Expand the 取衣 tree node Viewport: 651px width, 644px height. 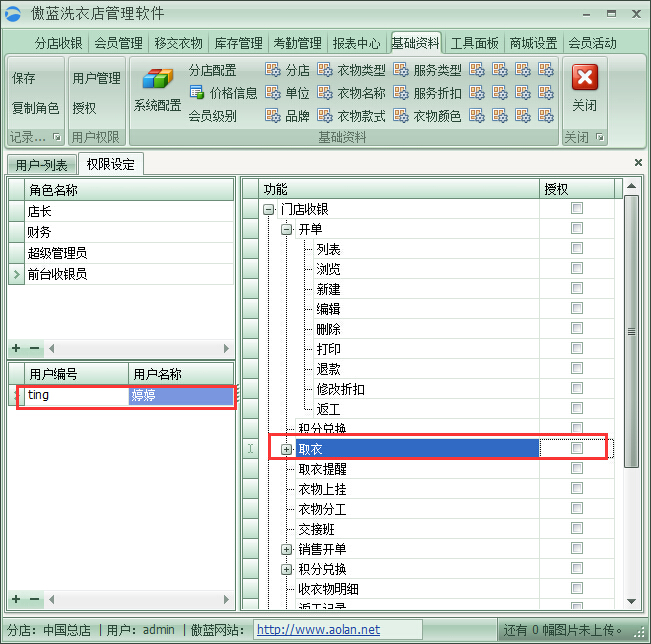287,449
